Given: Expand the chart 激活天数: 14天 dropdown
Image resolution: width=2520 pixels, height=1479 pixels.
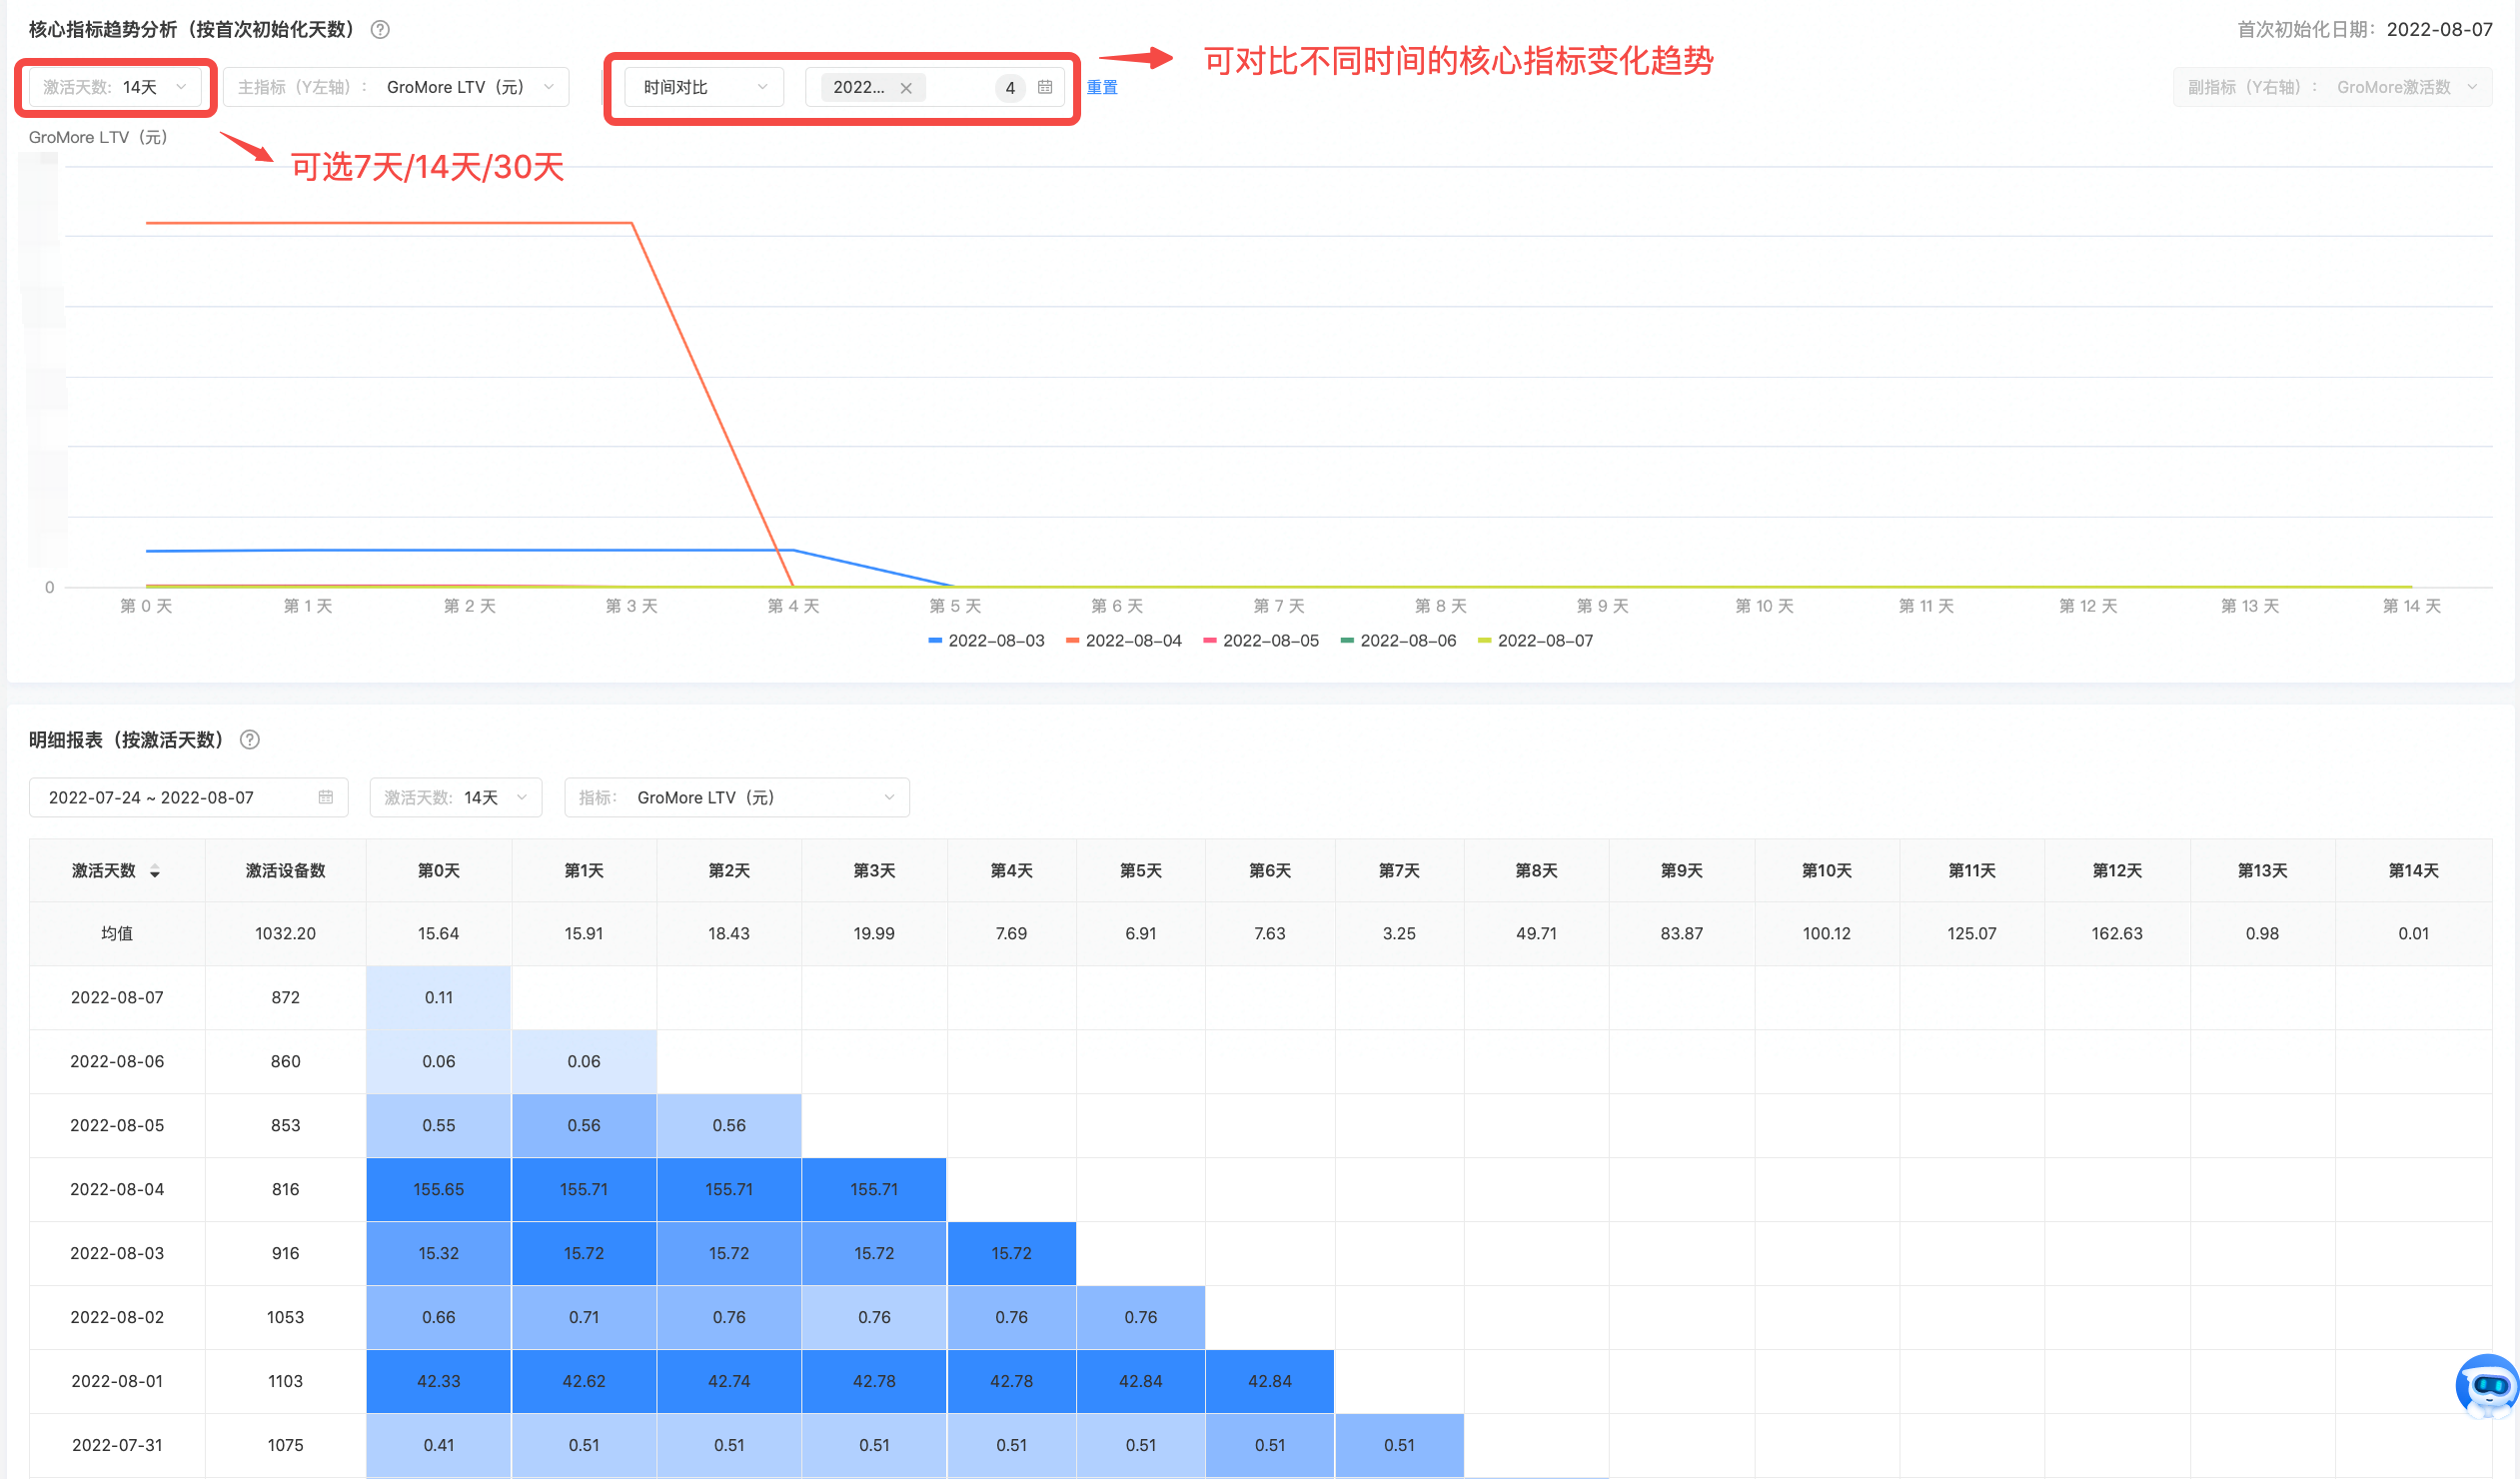Looking at the screenshot, I should (x=115, y=87).
